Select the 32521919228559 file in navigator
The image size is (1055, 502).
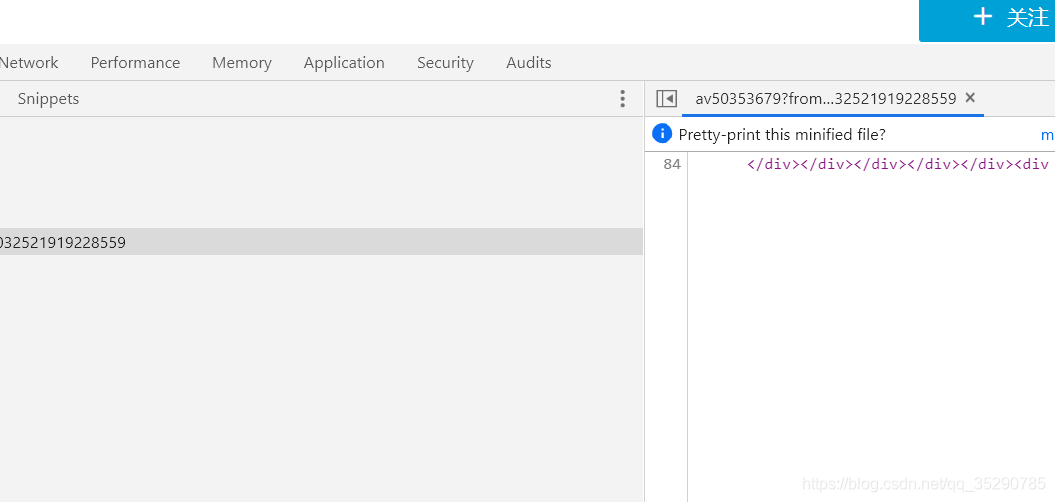[321, 242]
